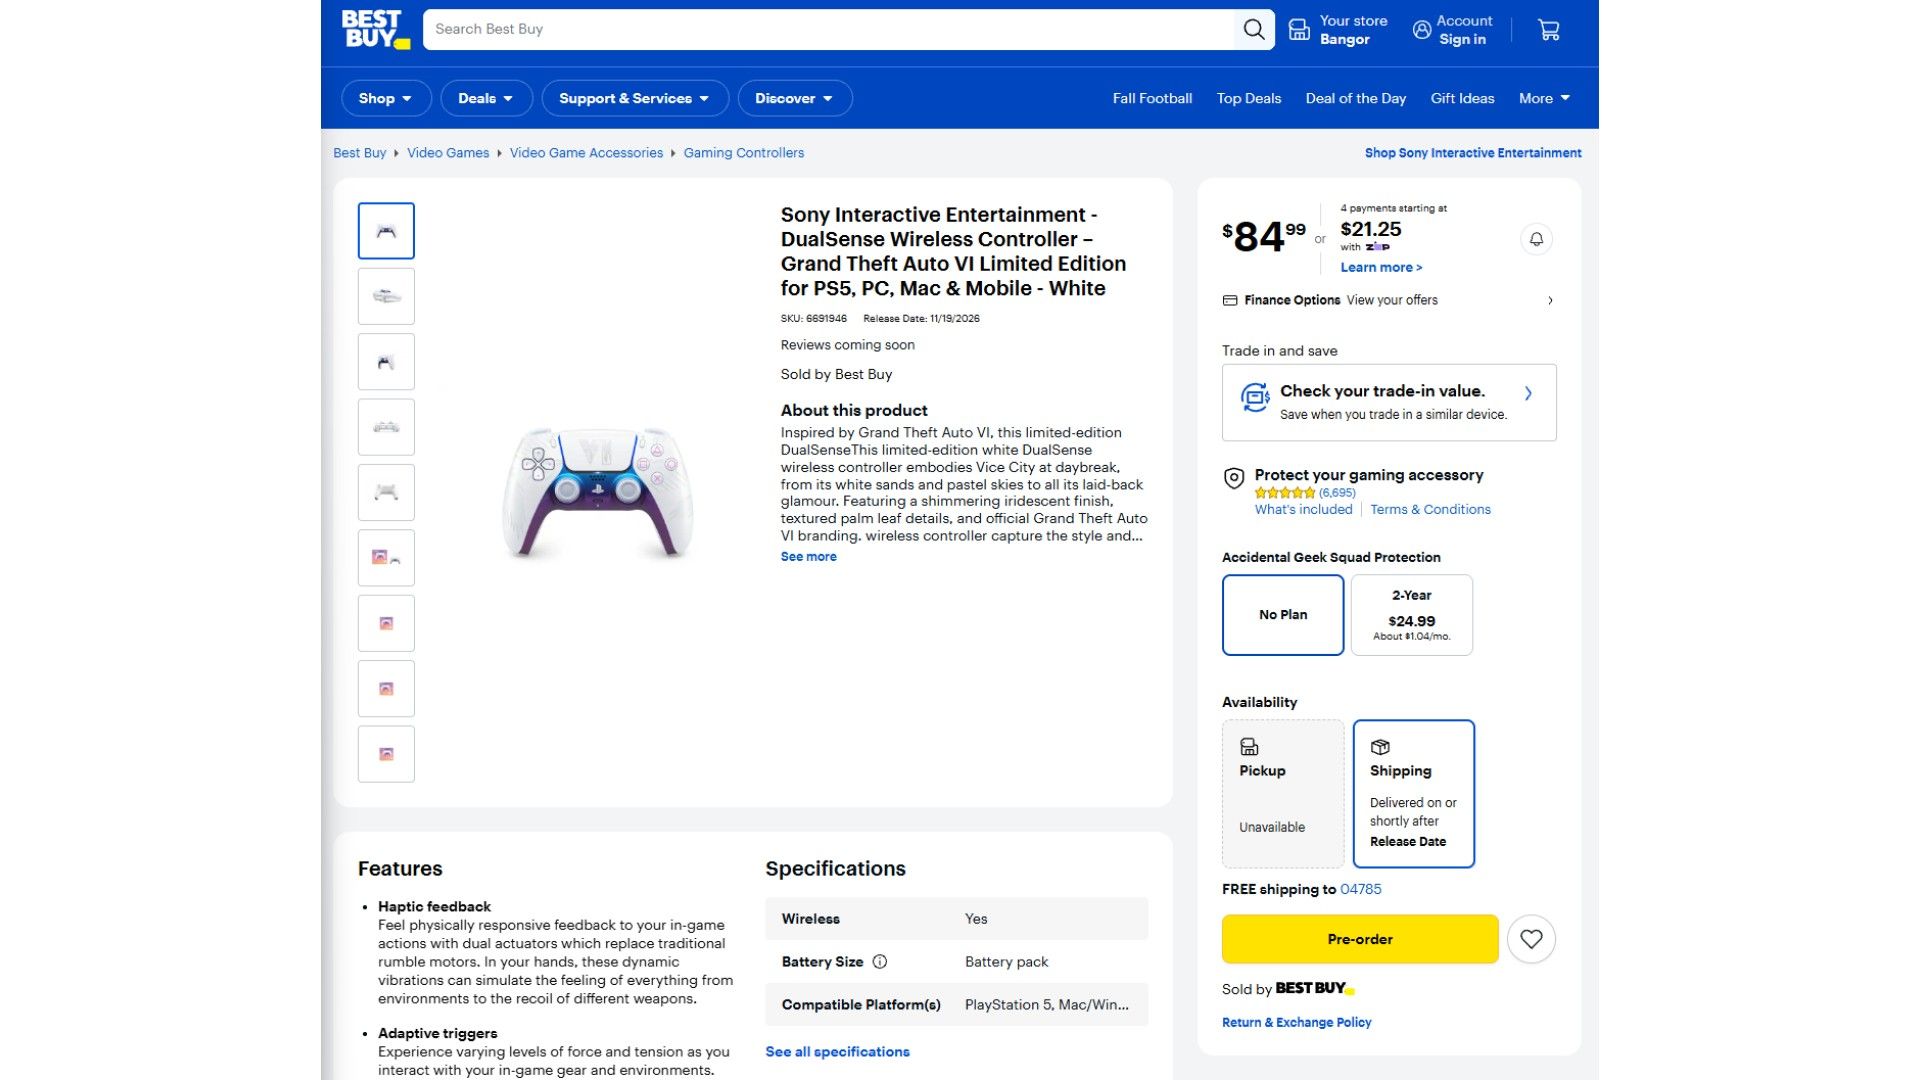The height and width of the screenshot is (1080, 1920).
Task: Open See all specifications link
Action: tap(837, 1052)
